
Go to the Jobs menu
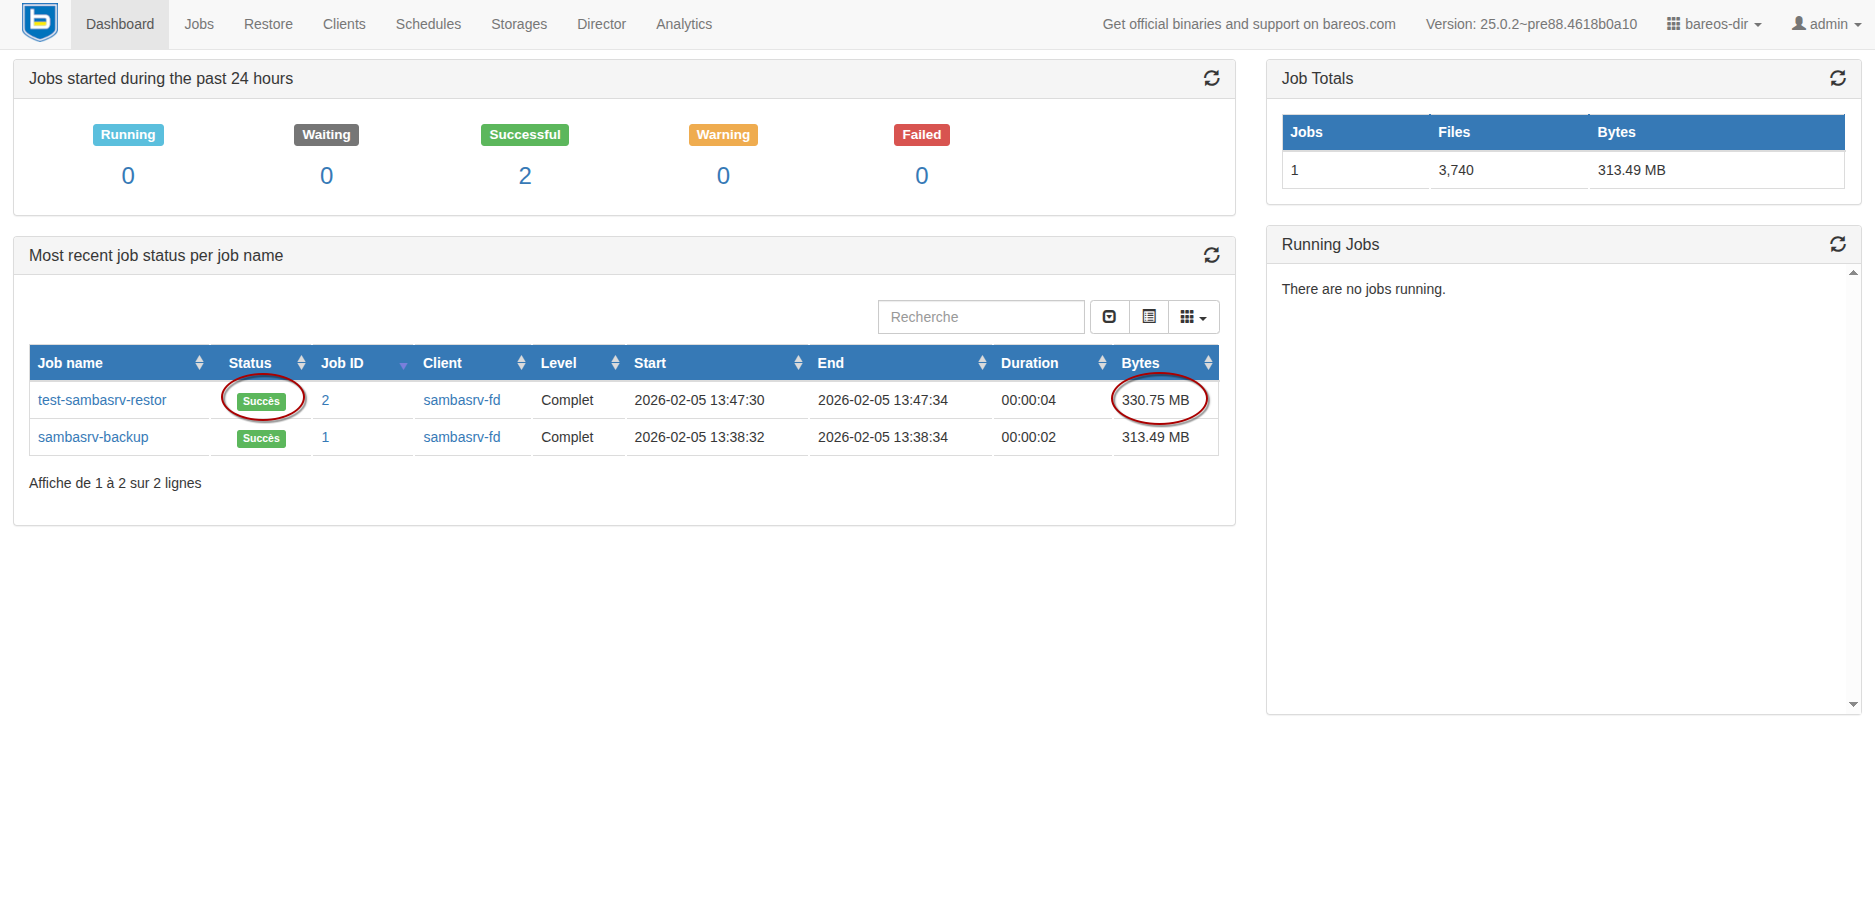click(199, 24)
